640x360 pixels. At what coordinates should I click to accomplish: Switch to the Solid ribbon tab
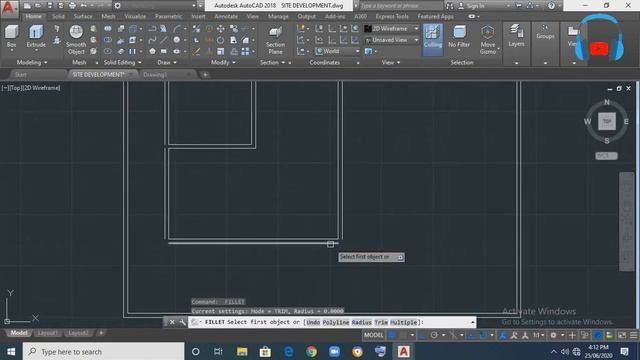click(58, 16)
